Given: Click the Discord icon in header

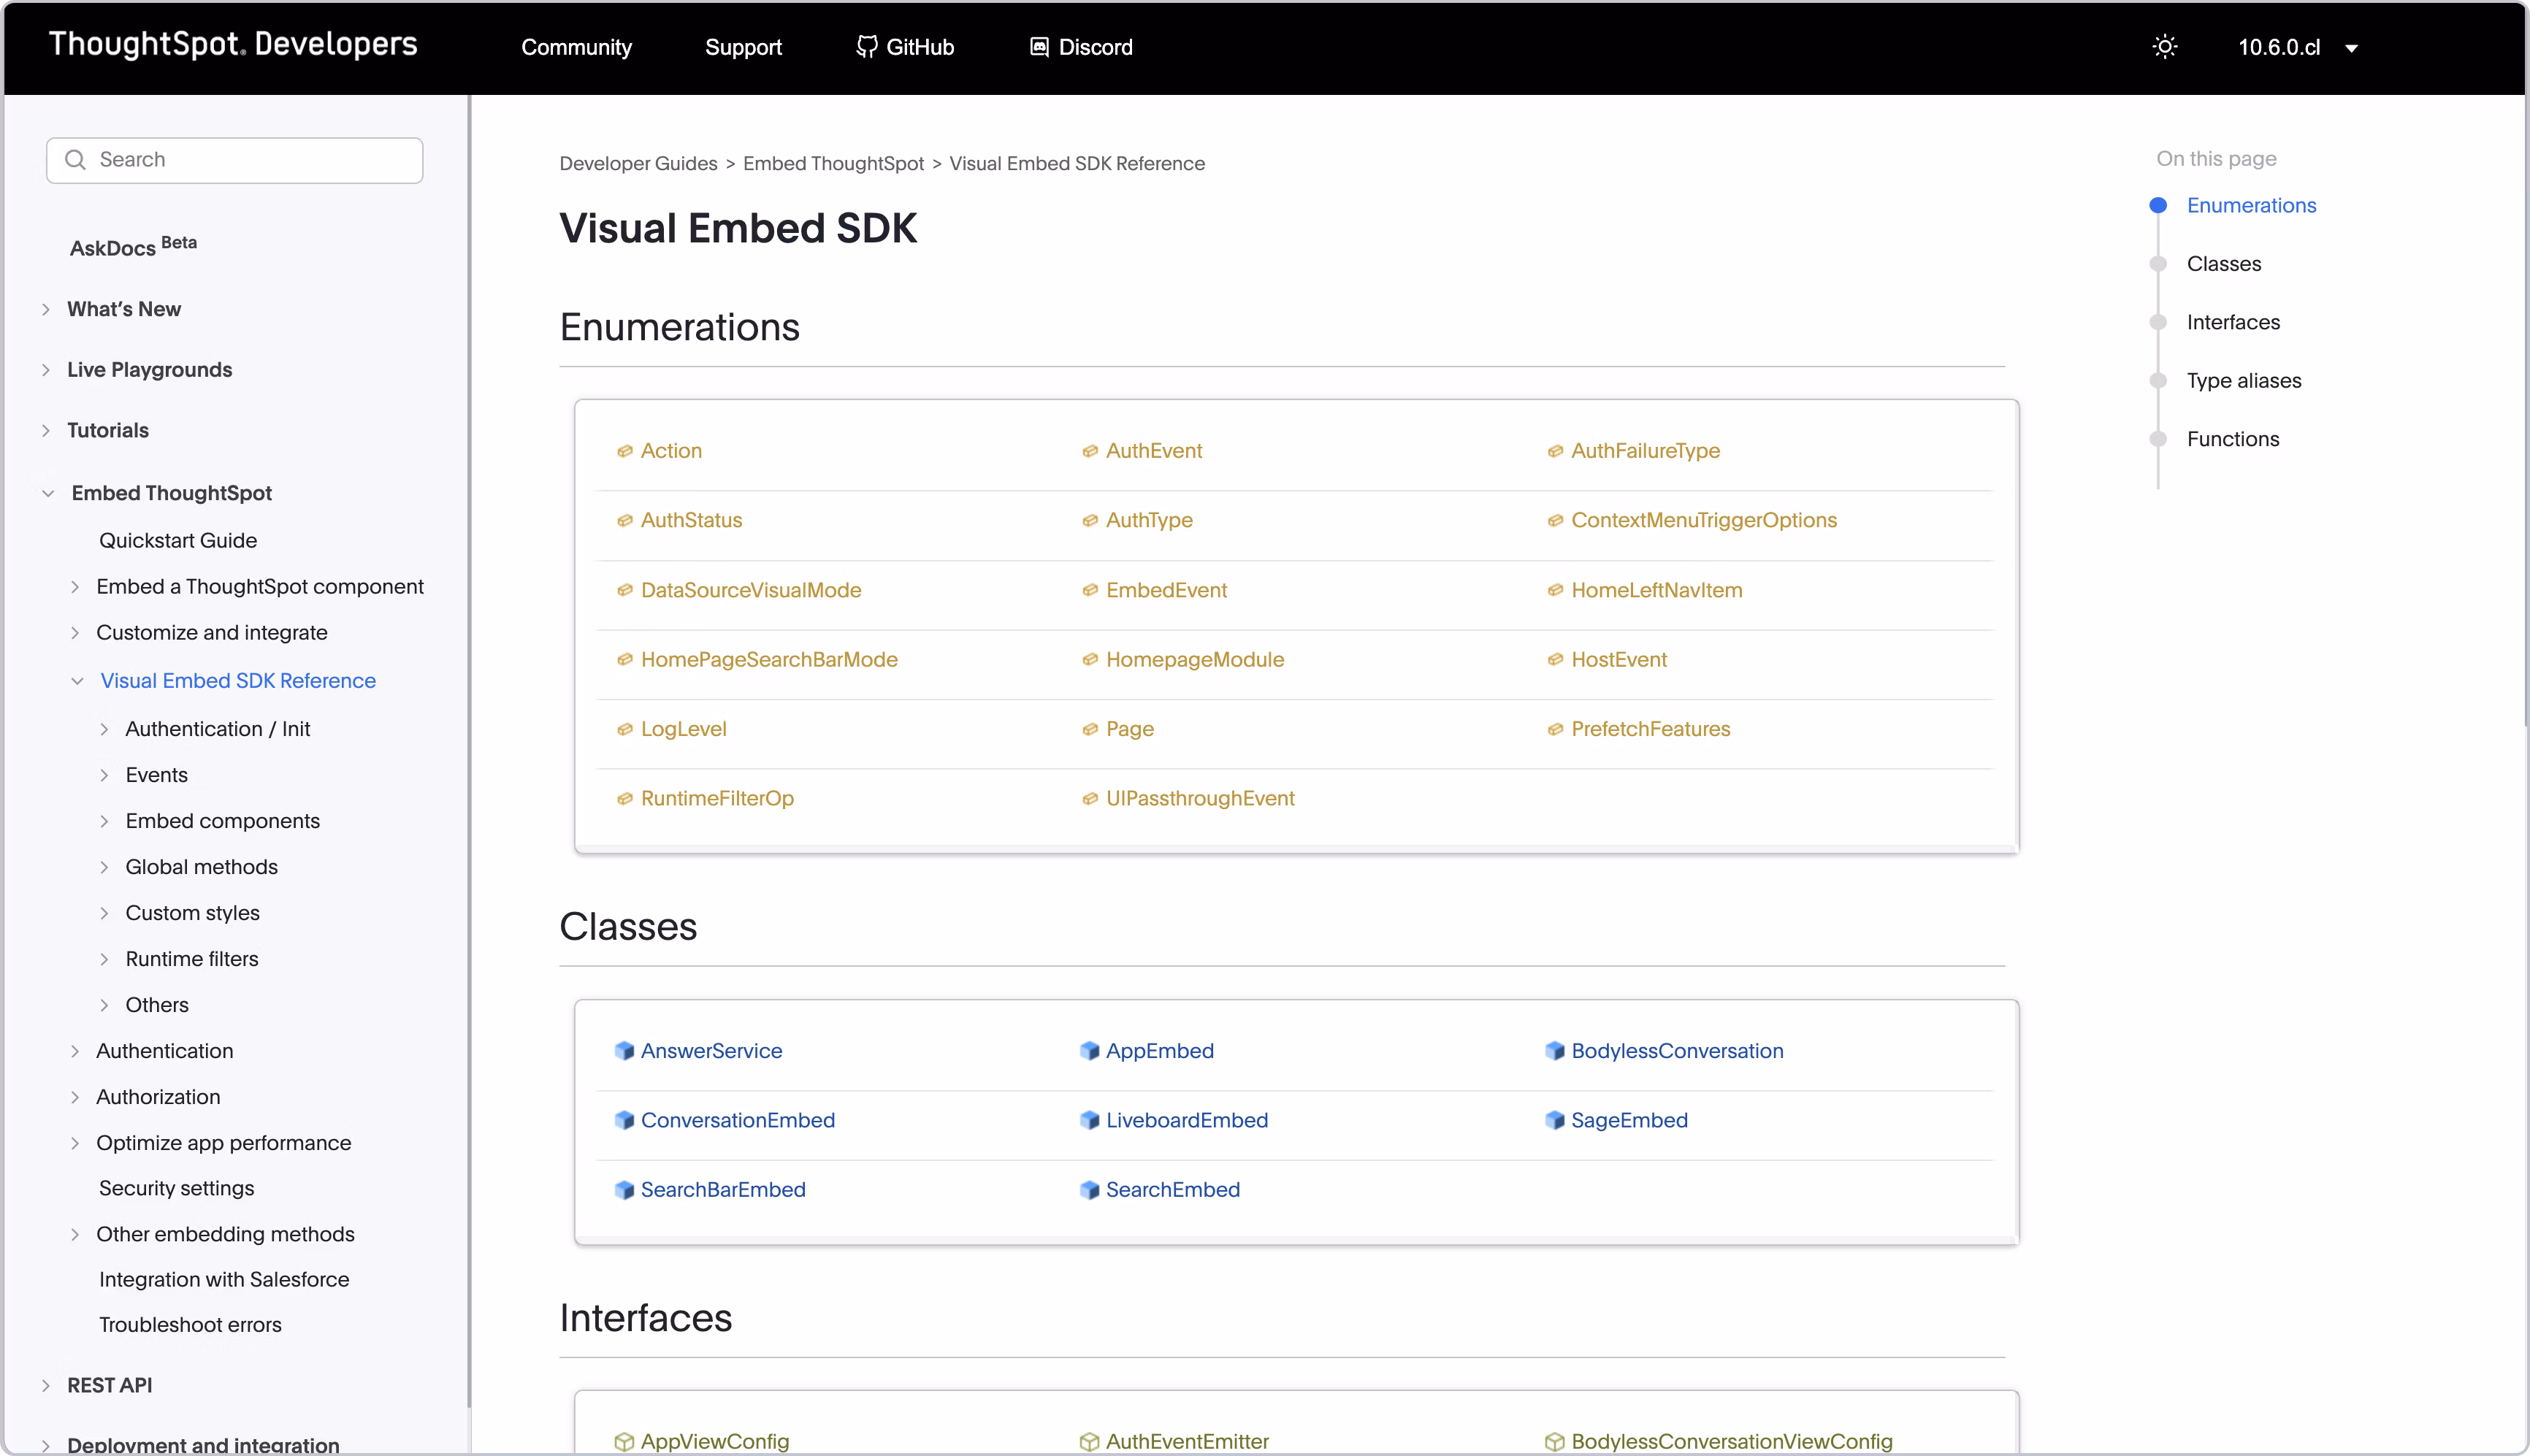Looking at the screenshot, I should tap(1039, 47).
